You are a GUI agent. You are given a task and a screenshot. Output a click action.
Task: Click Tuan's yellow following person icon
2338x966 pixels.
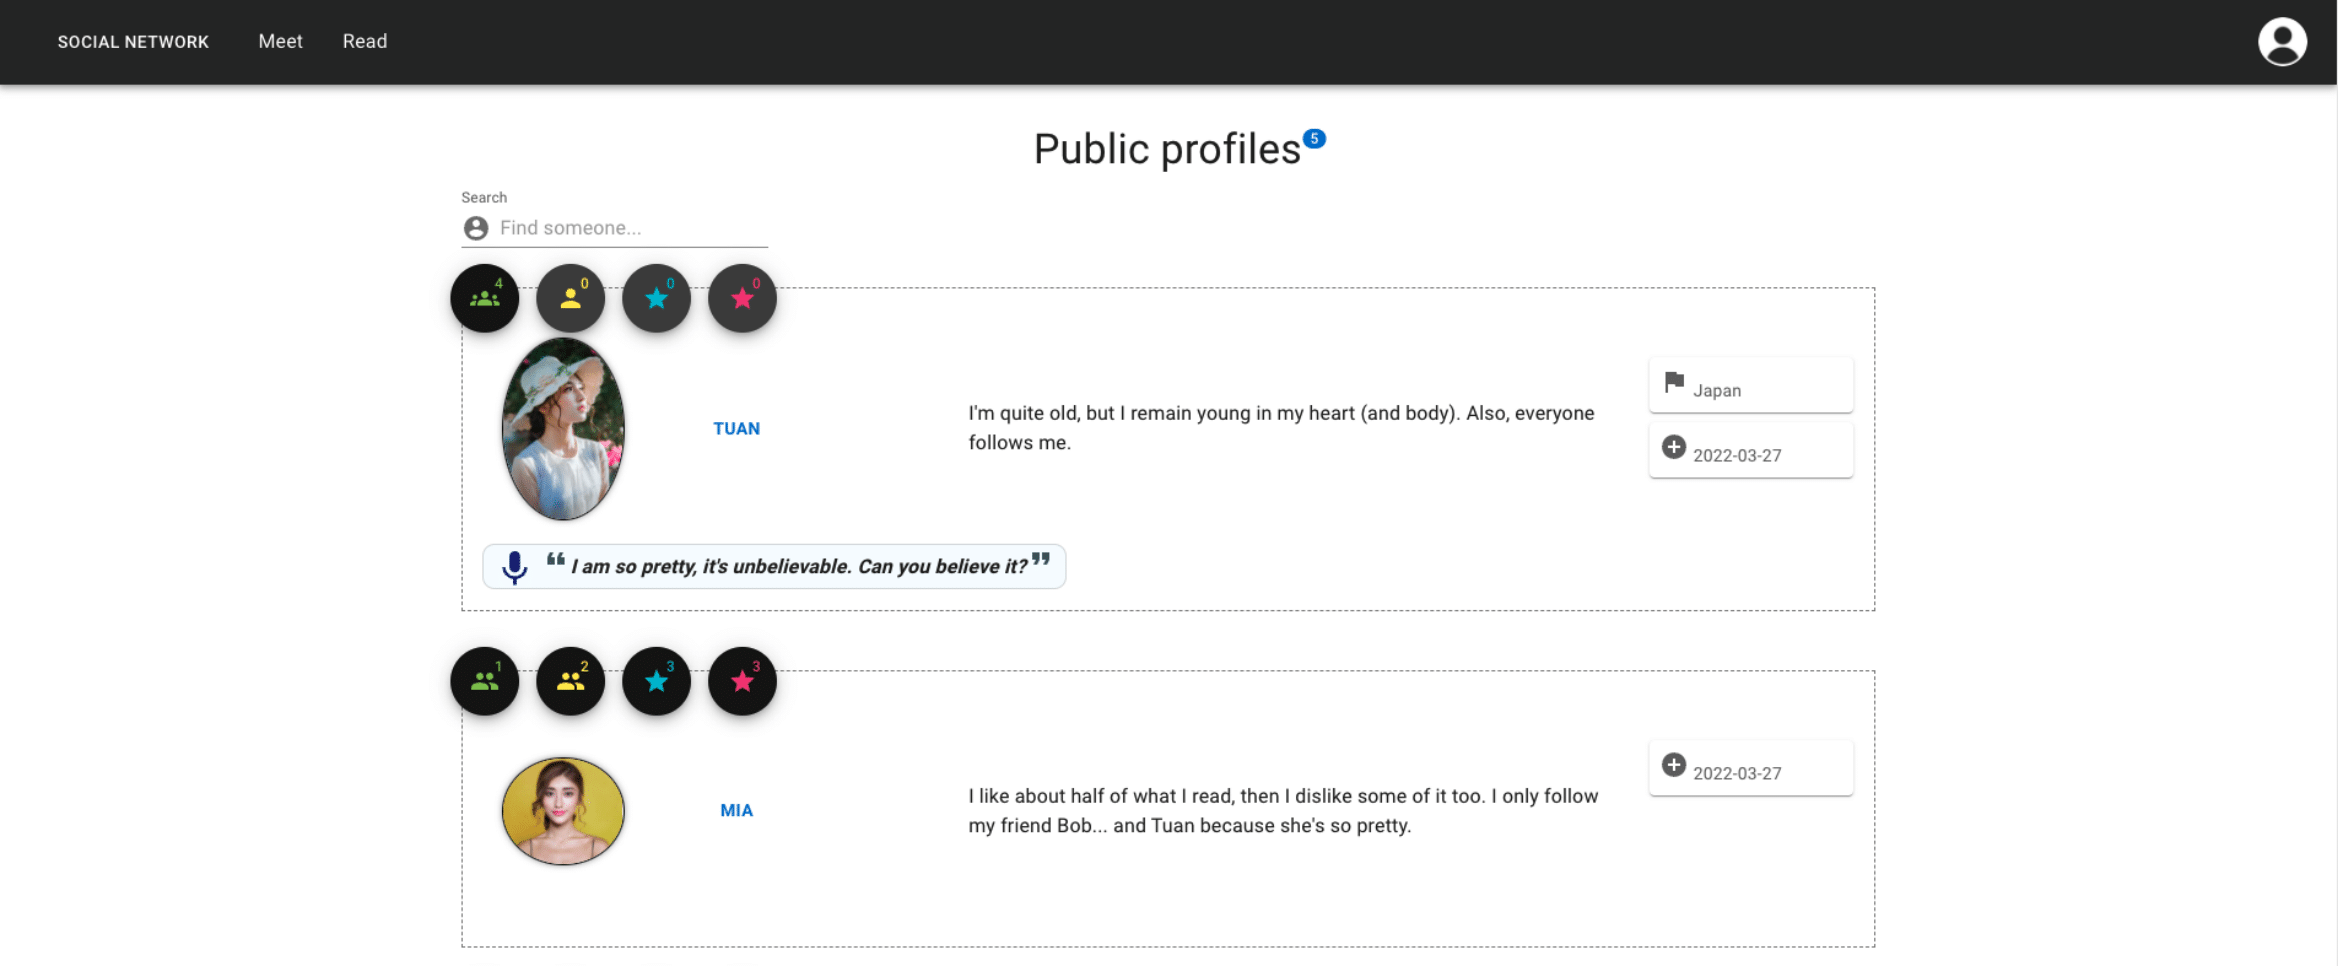[x=571, y=298]
